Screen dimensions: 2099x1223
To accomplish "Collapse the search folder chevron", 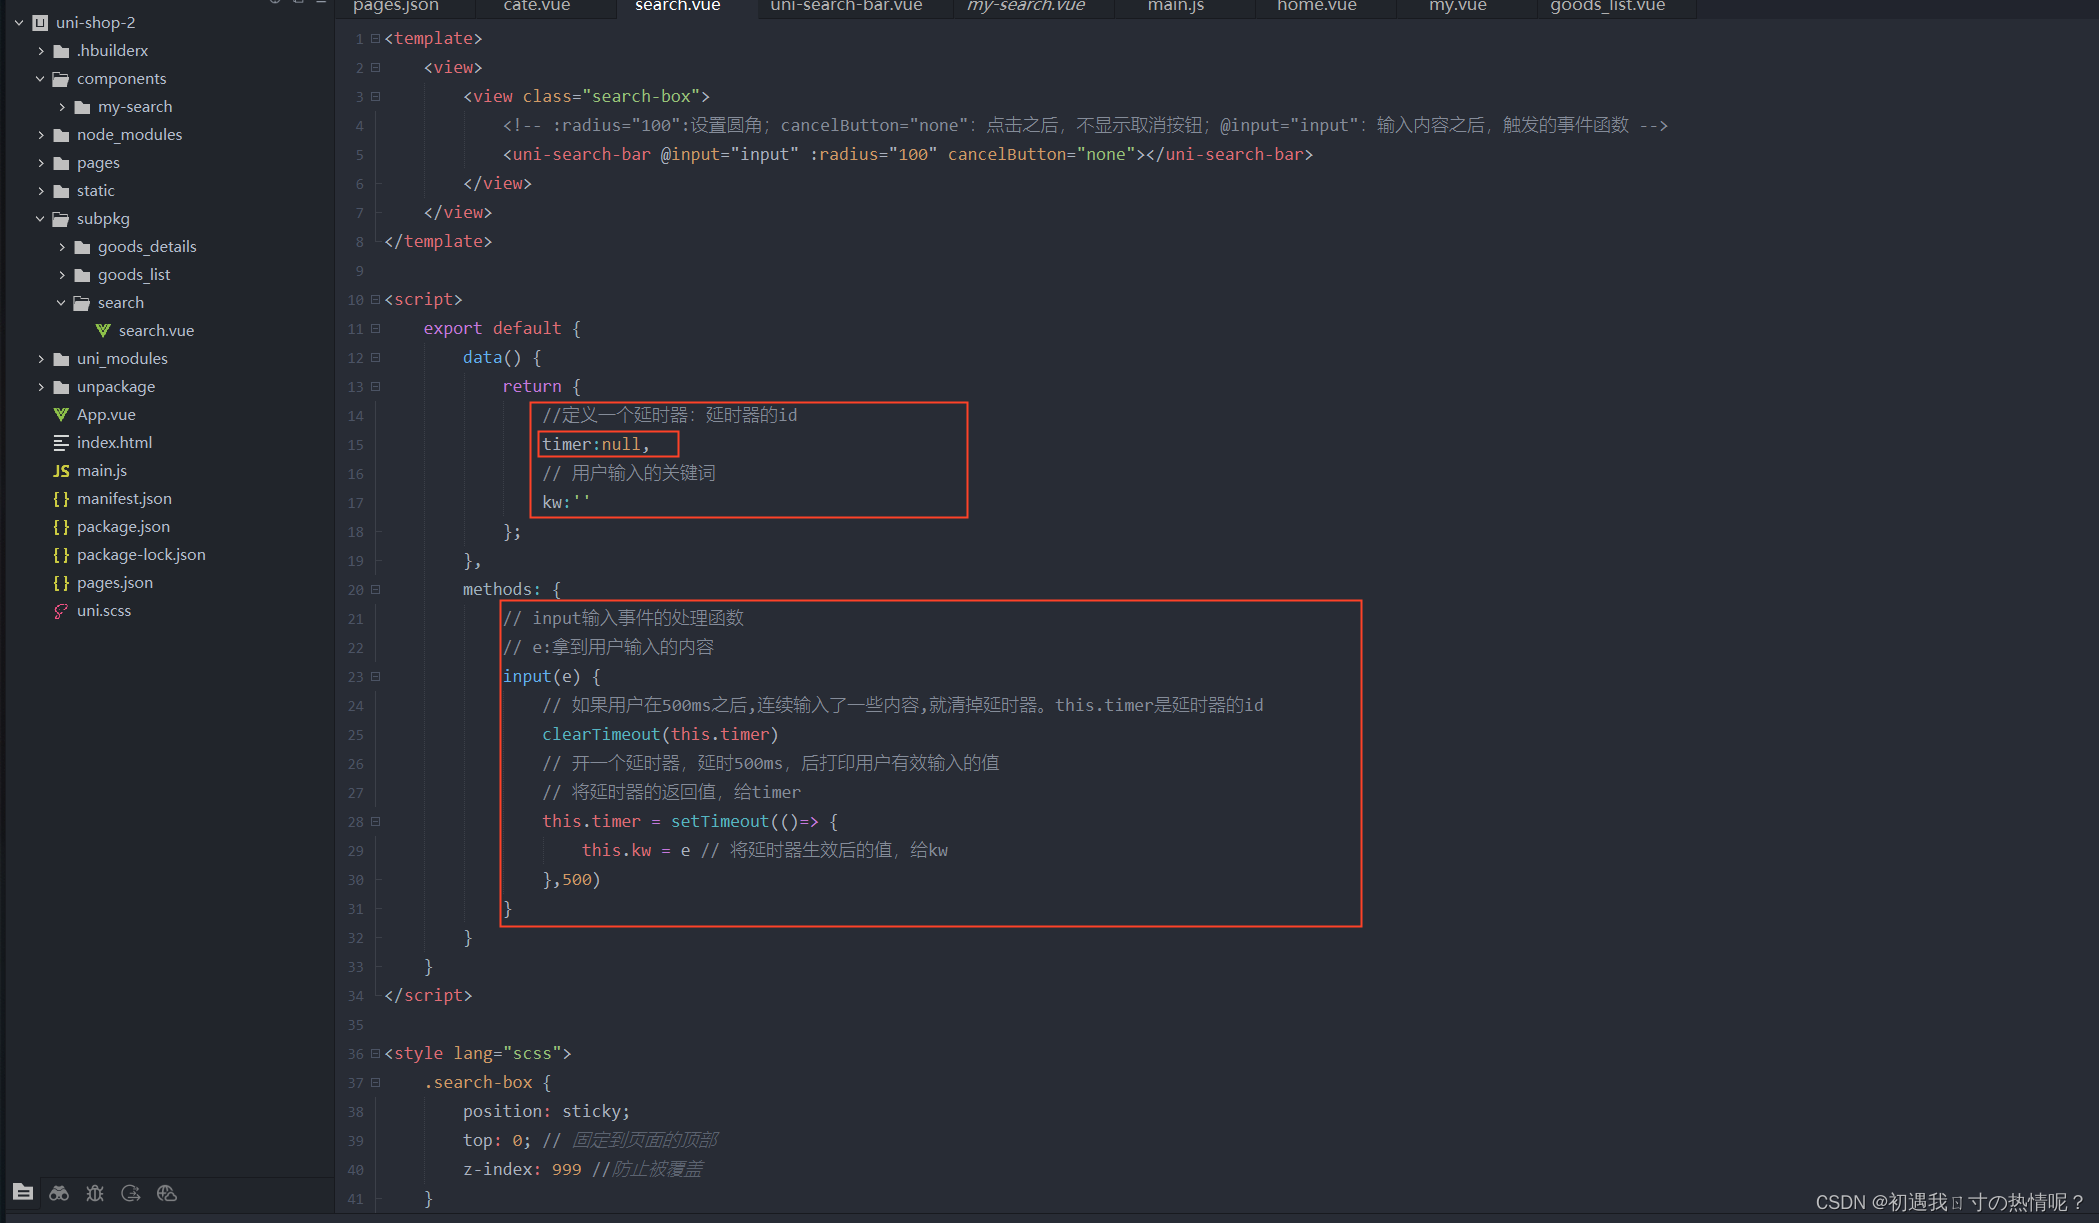I will (61, 302).
